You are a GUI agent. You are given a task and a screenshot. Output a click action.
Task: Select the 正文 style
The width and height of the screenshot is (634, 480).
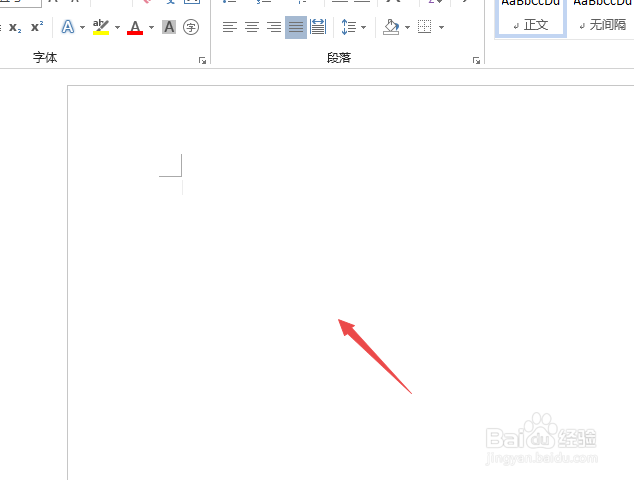click(530, 17)
